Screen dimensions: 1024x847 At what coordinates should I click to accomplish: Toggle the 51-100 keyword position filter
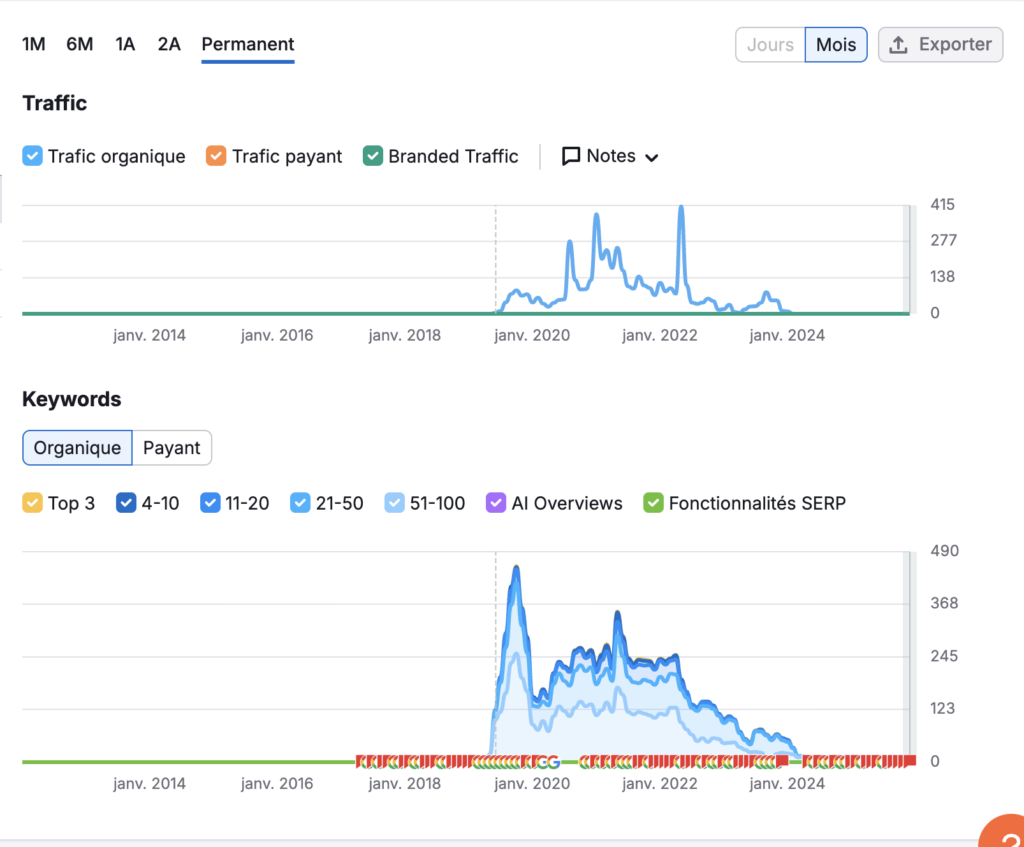(394, 503)
